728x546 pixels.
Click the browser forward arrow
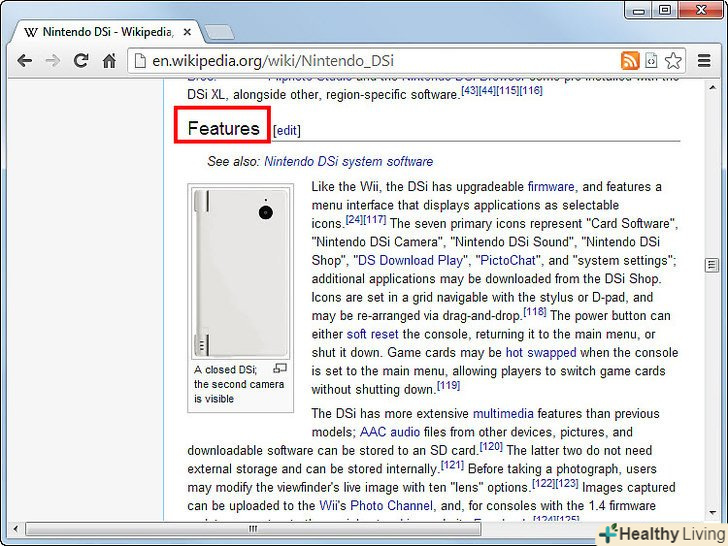click(x=52, y=61)
